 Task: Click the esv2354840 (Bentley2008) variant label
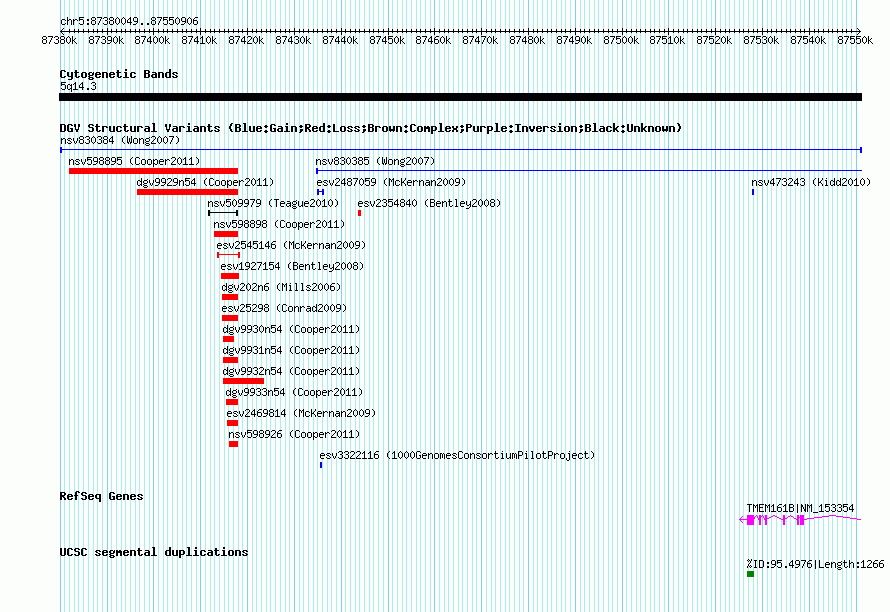428,203
